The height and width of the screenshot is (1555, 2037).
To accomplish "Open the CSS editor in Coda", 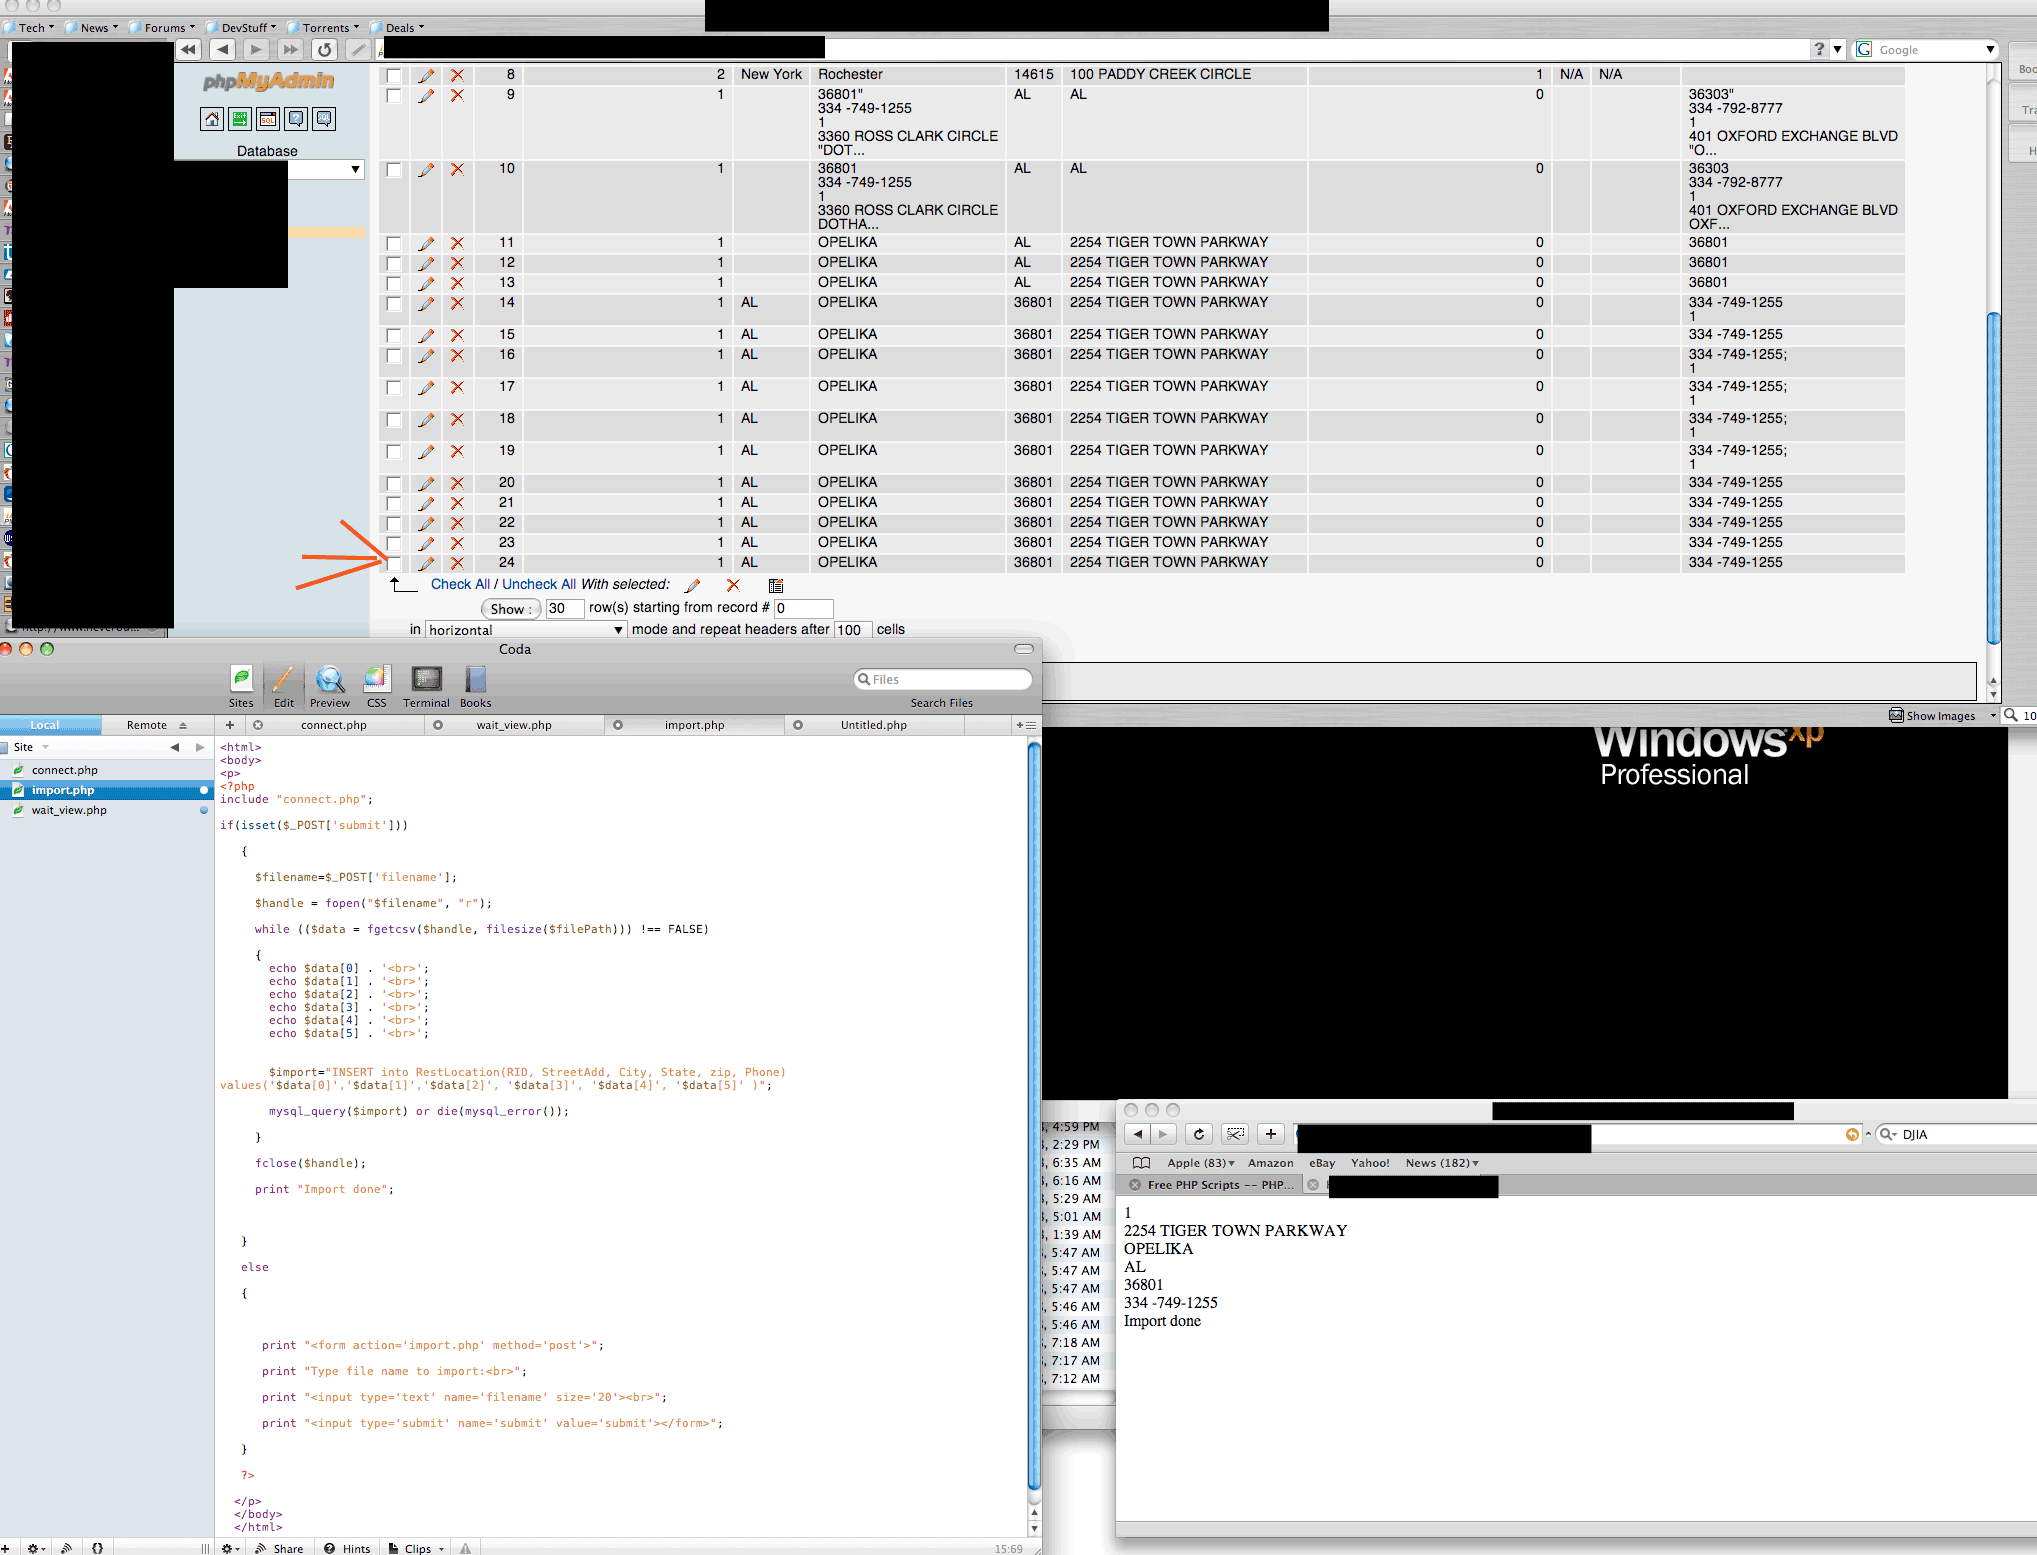I will coord(376,687).
